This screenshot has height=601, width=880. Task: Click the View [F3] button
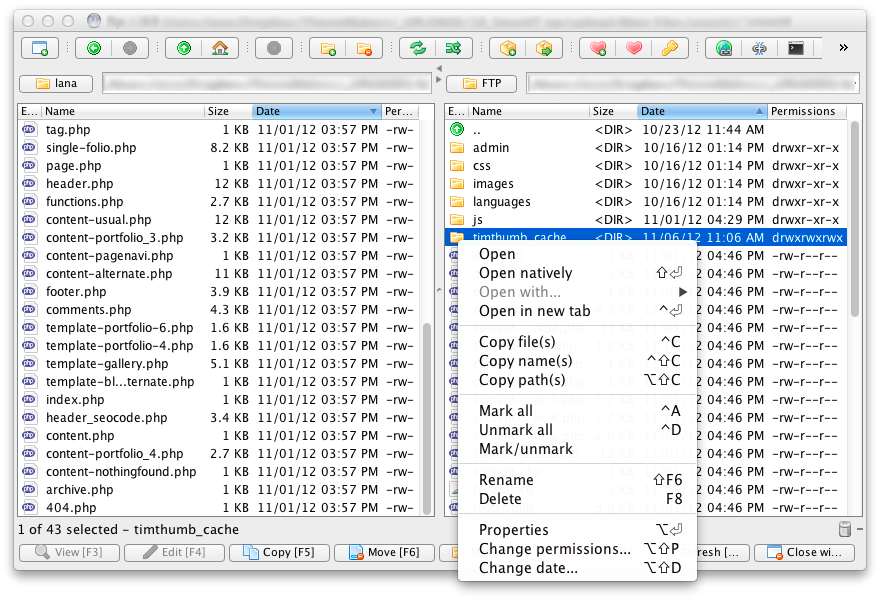click(x=69, y=552)
